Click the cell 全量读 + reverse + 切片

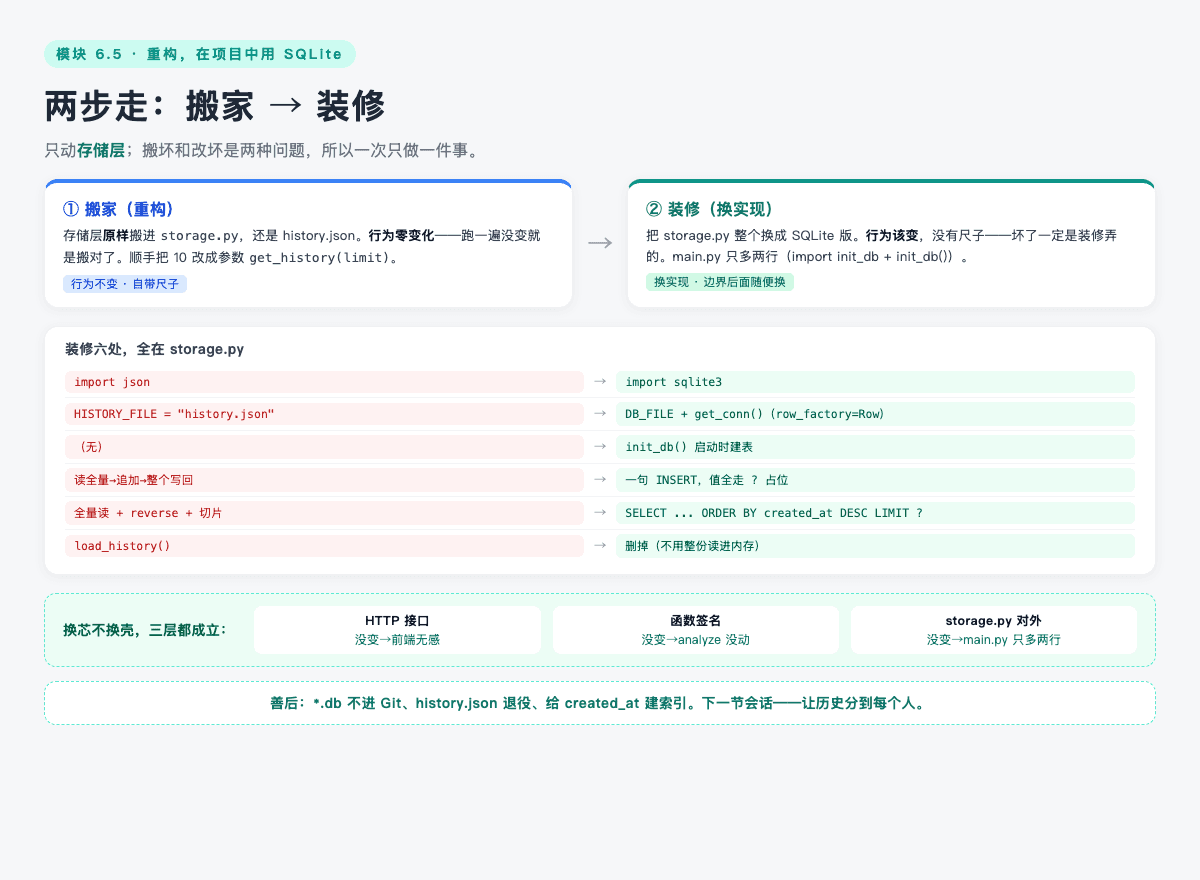point(324,513)
